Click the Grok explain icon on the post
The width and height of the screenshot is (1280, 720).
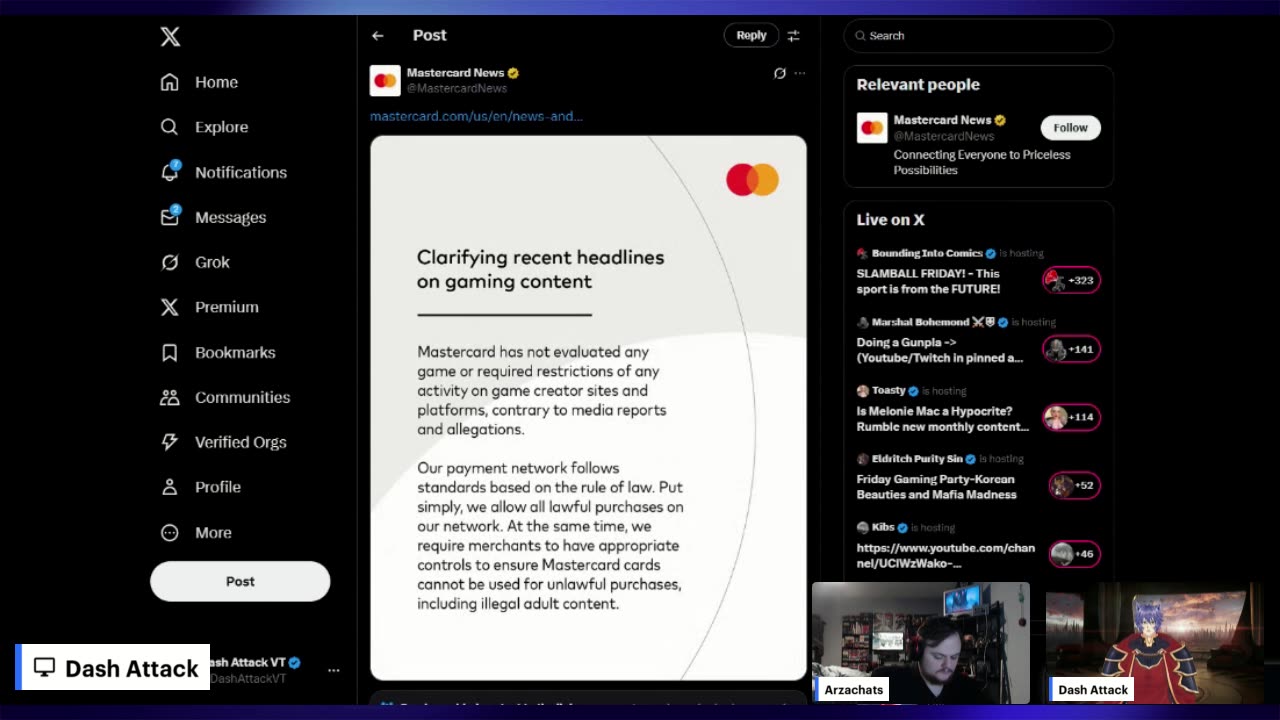click(780, 73)
